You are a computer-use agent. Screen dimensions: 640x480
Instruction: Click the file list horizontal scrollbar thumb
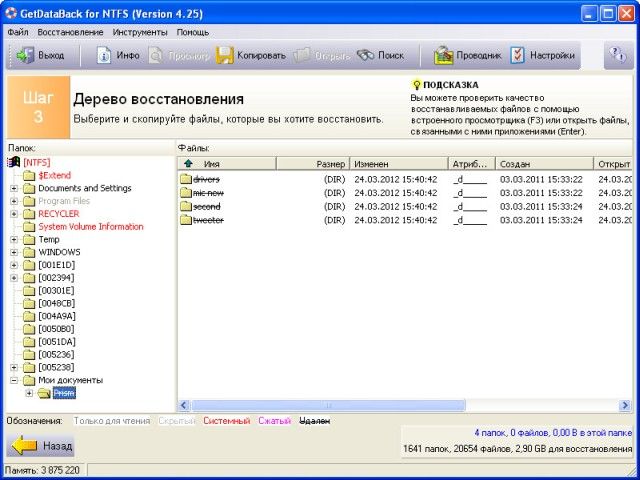tap(328, 405)
